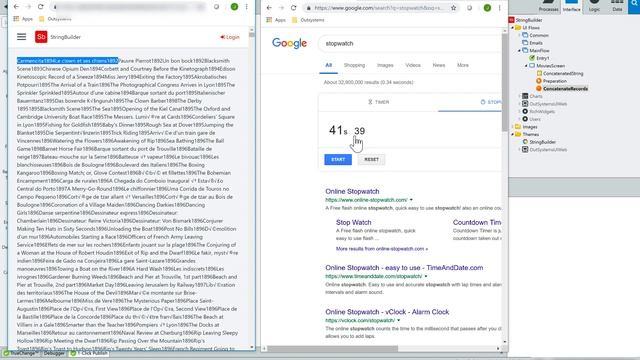This screenshot has height=360, width=640.
Task: Open the Stop Watch sitelink
Action: point(353,222)
